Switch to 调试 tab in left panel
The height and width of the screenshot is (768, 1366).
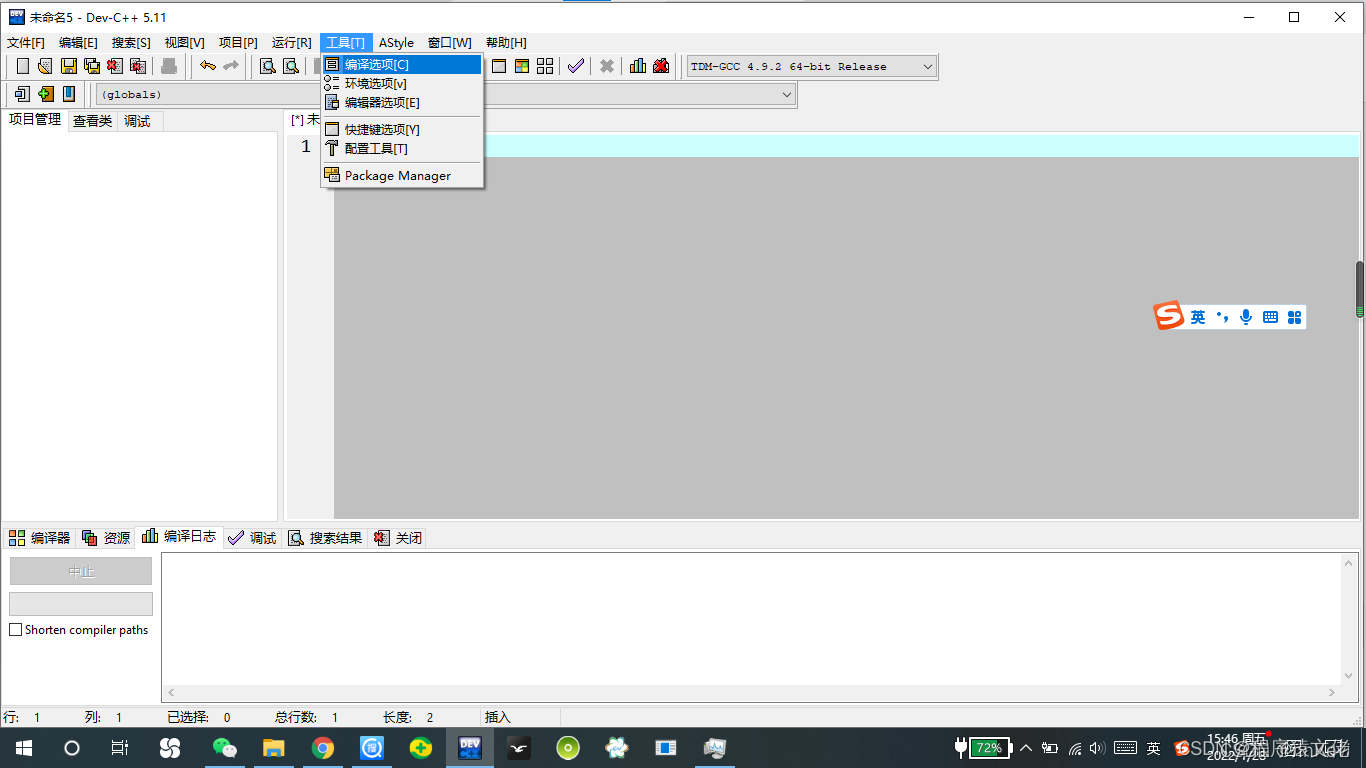[138, 121]
